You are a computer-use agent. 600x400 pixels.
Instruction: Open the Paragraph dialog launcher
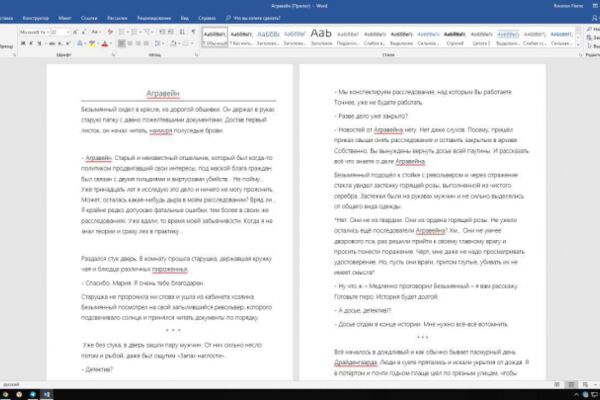(x=196, y=55)
